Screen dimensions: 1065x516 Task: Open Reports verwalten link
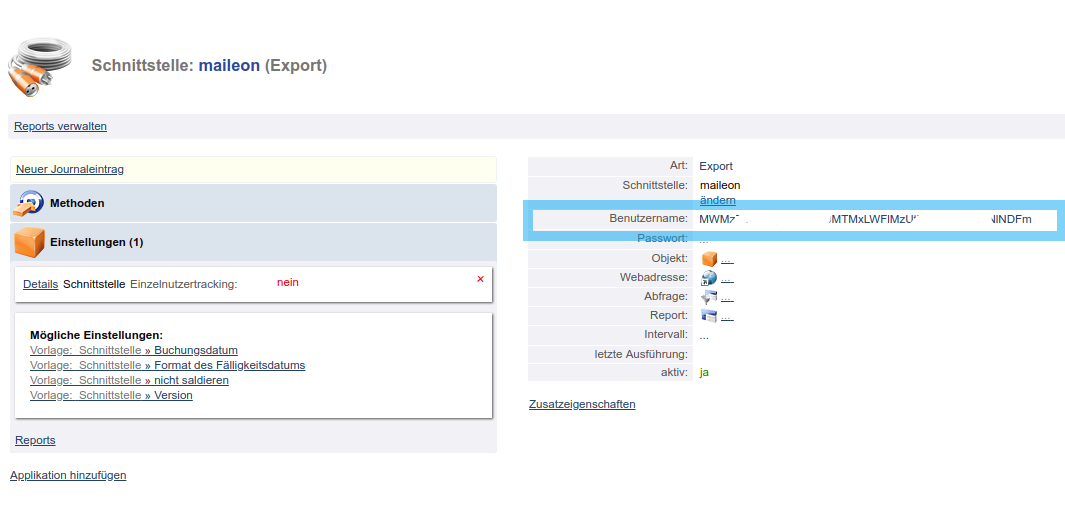(60, 126)
